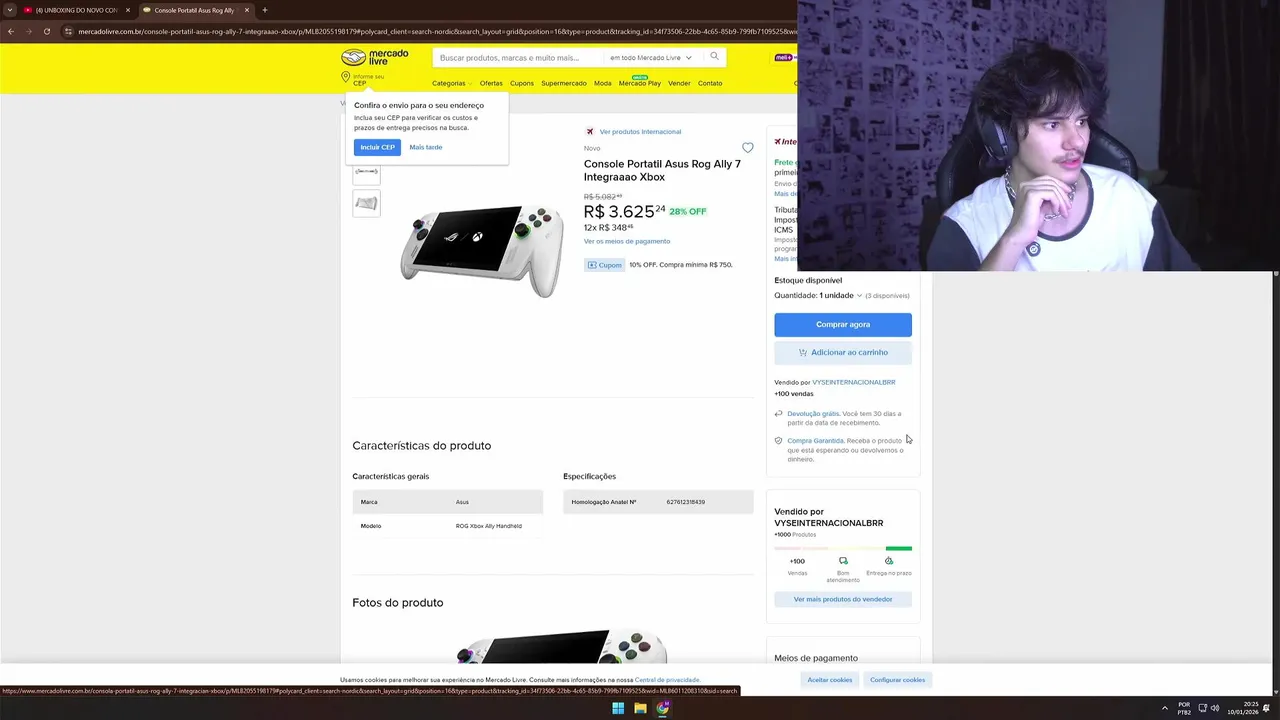Screen dimensions: 1280x720
Task: Expand the Categorias menu
Action: [x=451, y=83]
